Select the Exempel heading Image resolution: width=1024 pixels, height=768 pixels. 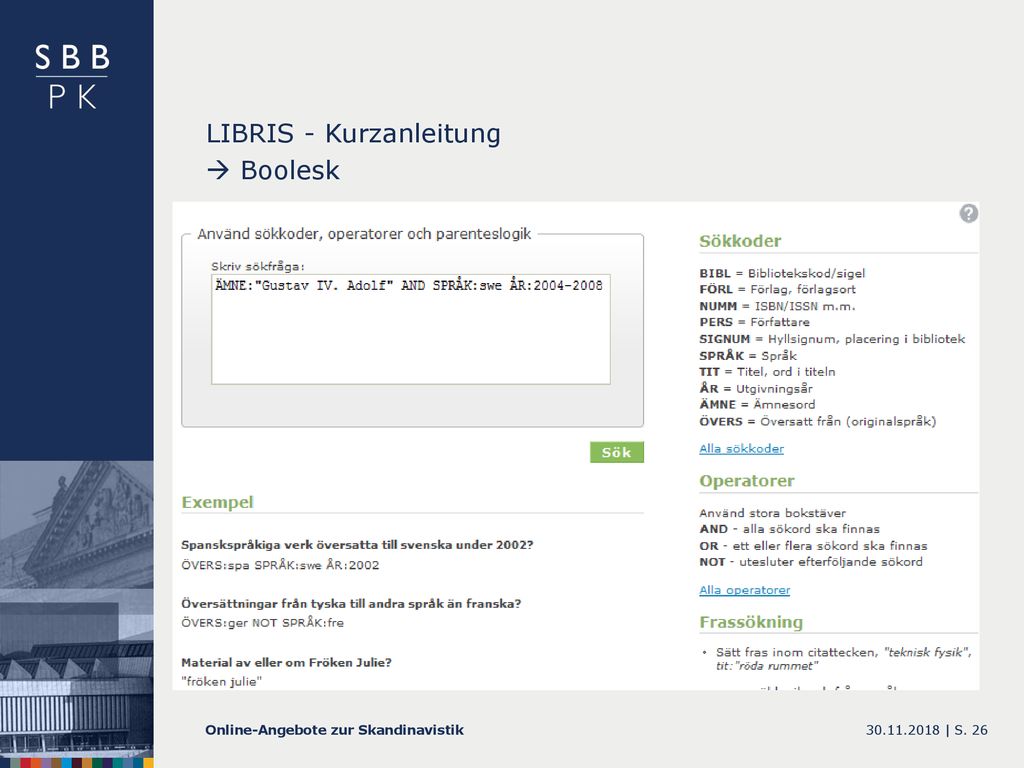[217, 502]
